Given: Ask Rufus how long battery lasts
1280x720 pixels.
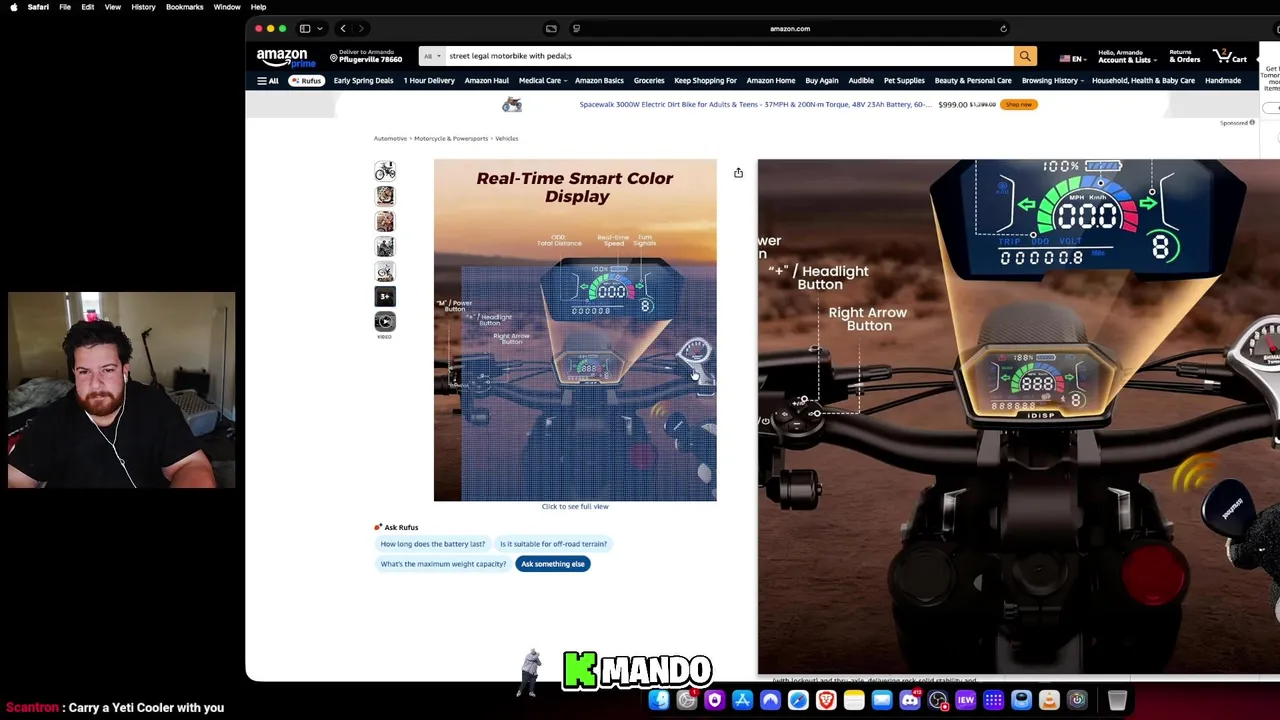Looking at the screenshot, I should pos(433,544).
